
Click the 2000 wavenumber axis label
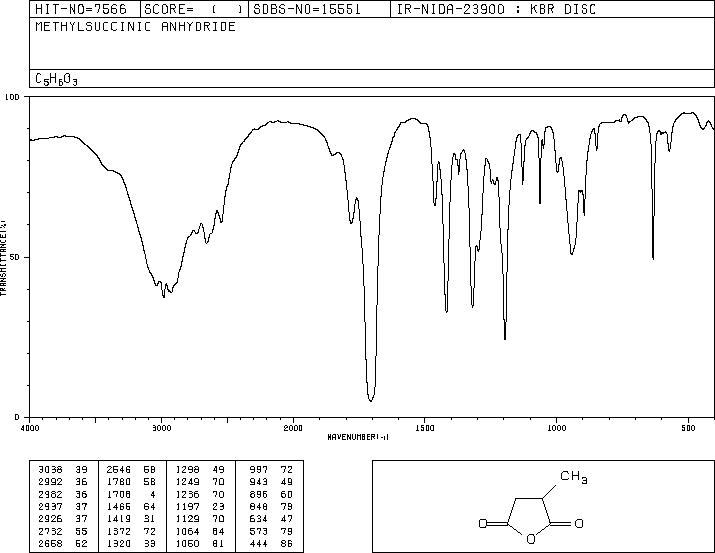[x=293, y=428]
